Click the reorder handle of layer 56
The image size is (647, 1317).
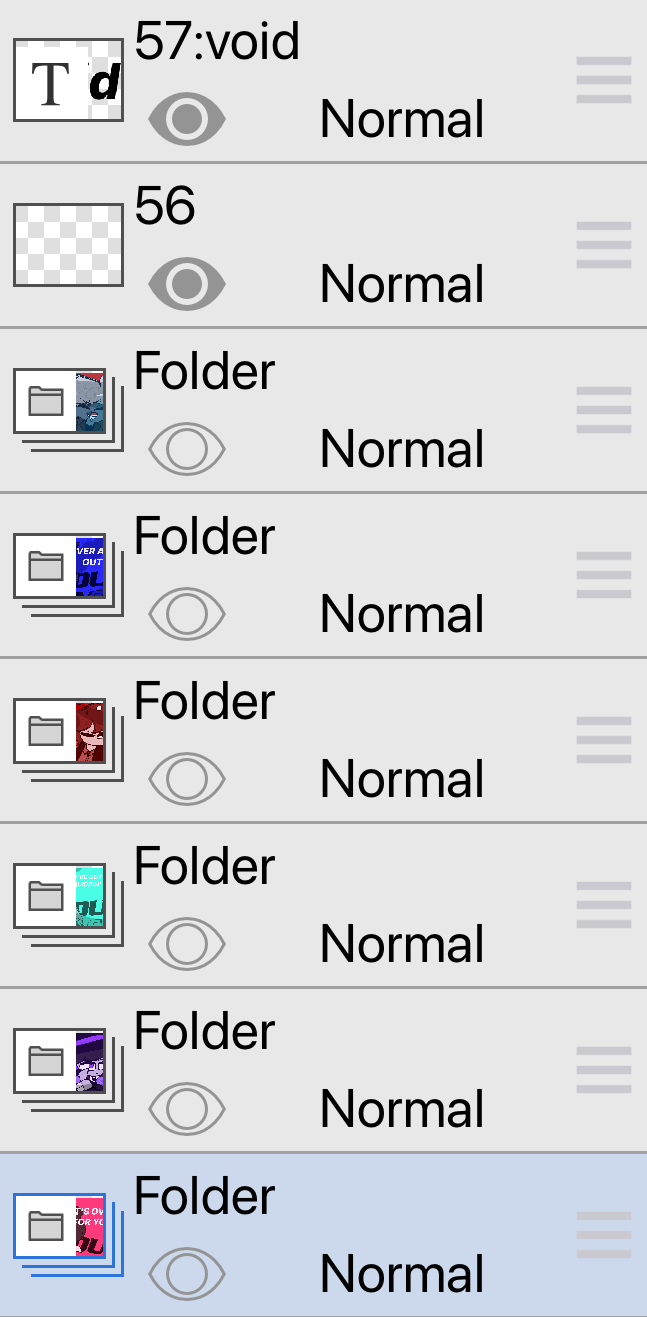click(603, 245)
